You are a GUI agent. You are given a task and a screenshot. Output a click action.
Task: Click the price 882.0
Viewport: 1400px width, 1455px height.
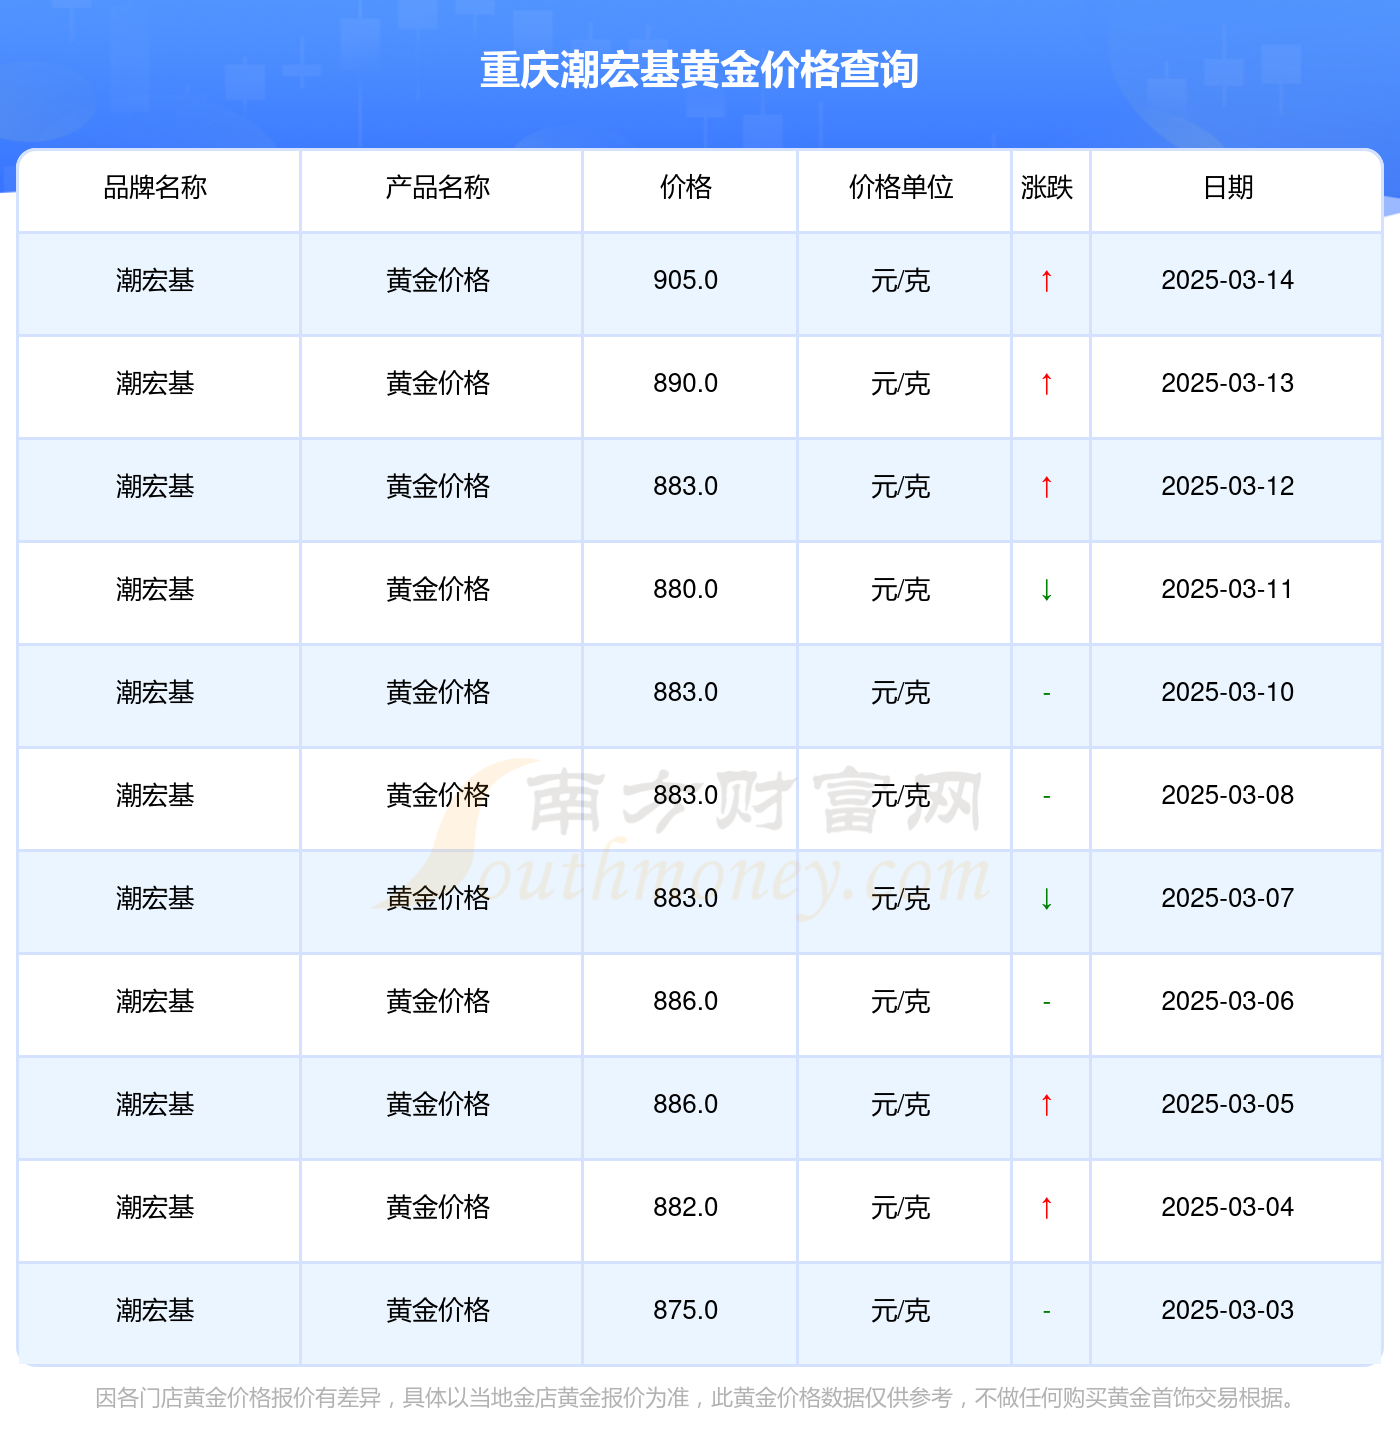(x=686, y=1207)
